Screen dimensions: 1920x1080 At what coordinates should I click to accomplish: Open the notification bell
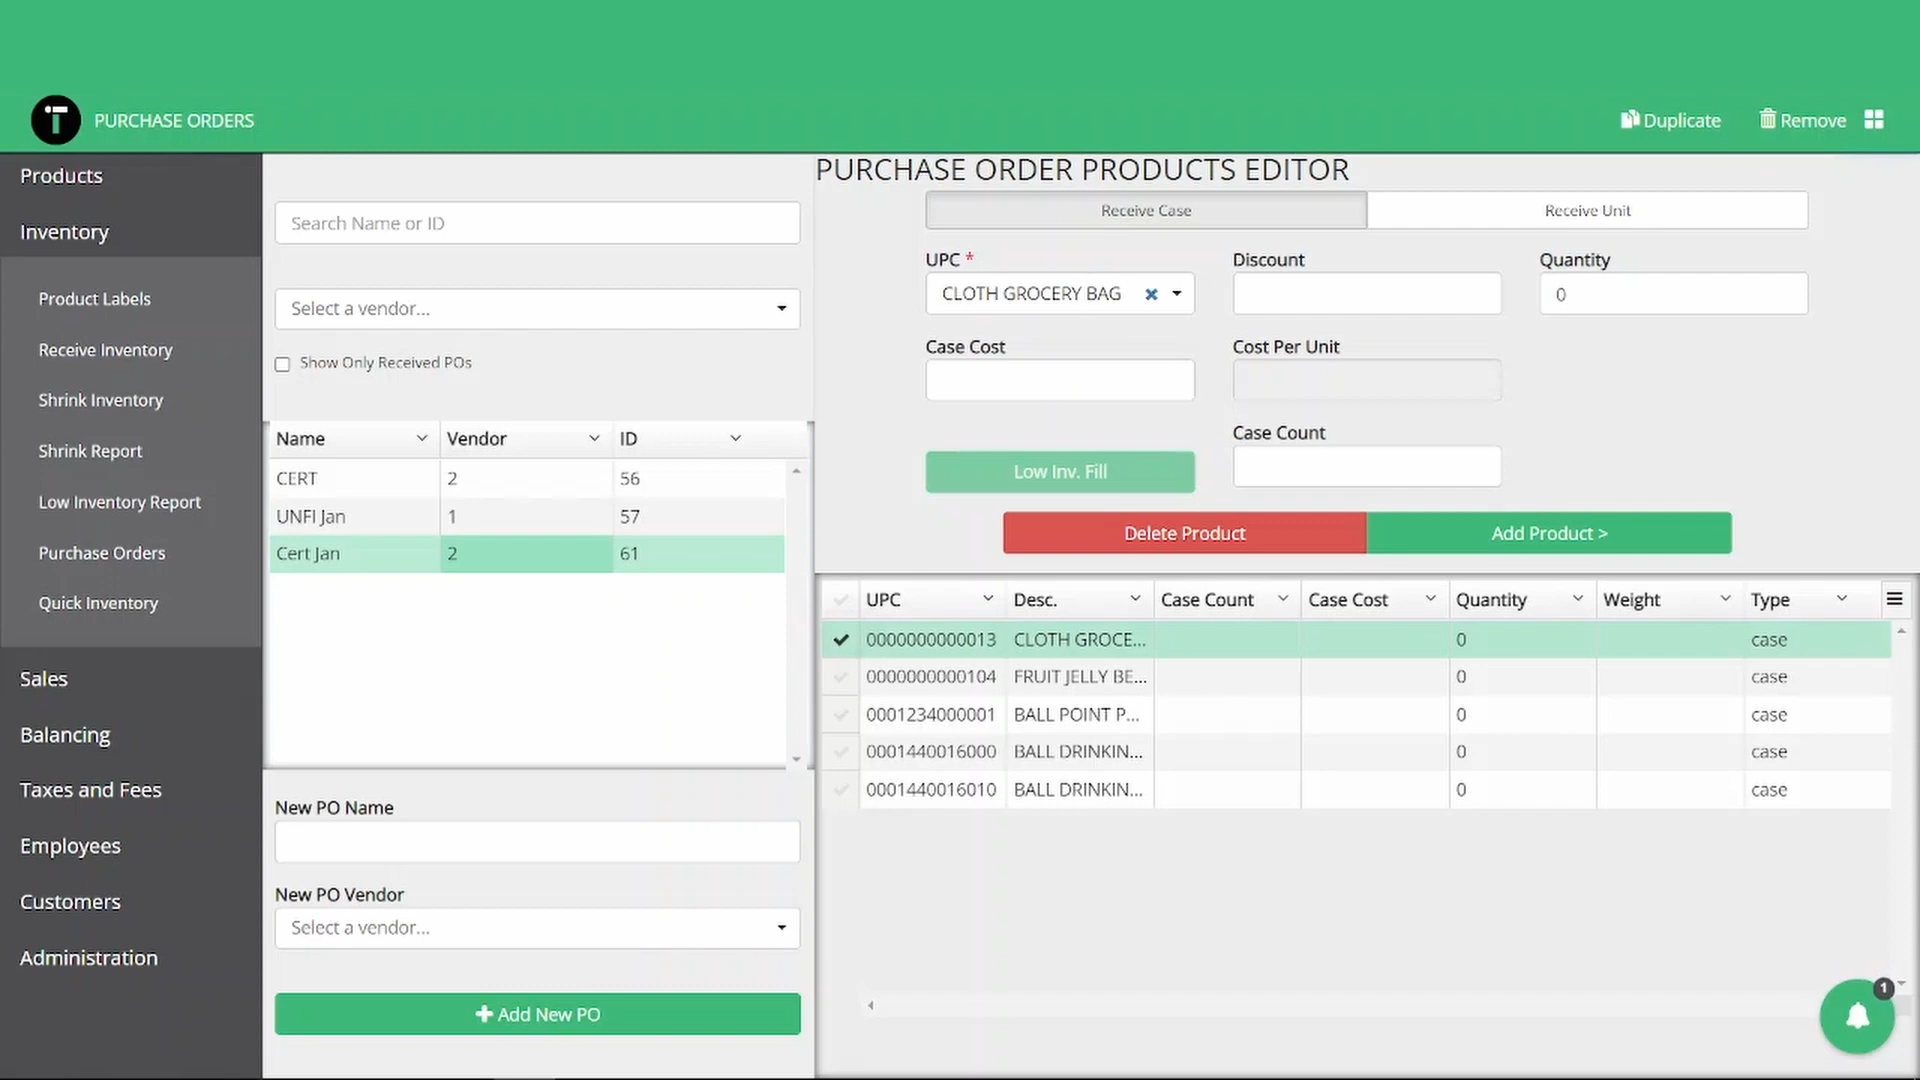click(1857, 1016)
